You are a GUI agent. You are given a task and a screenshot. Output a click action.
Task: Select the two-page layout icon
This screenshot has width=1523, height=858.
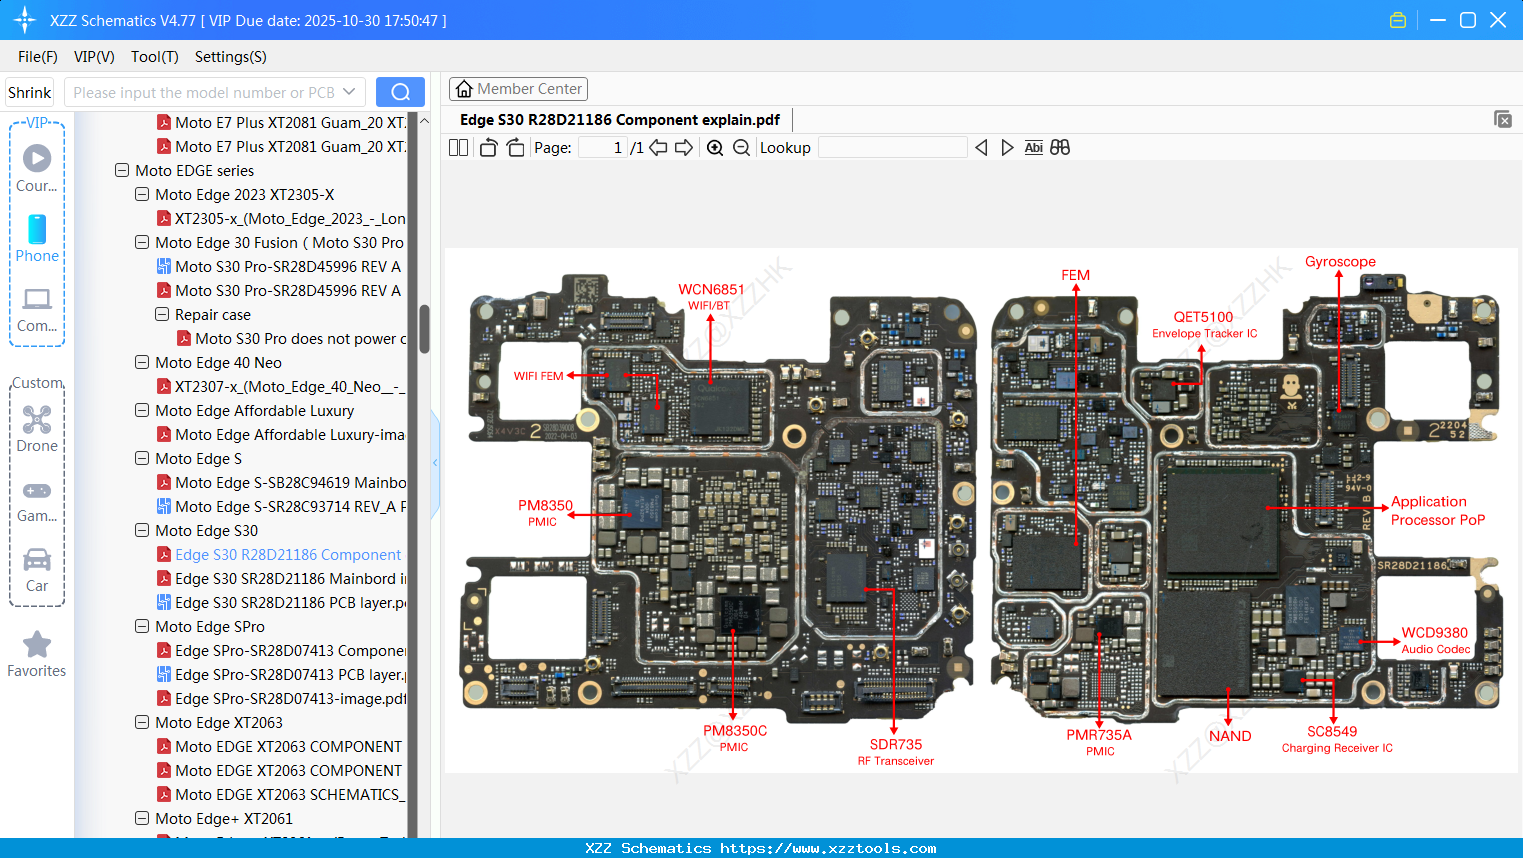tap(457, 147)
